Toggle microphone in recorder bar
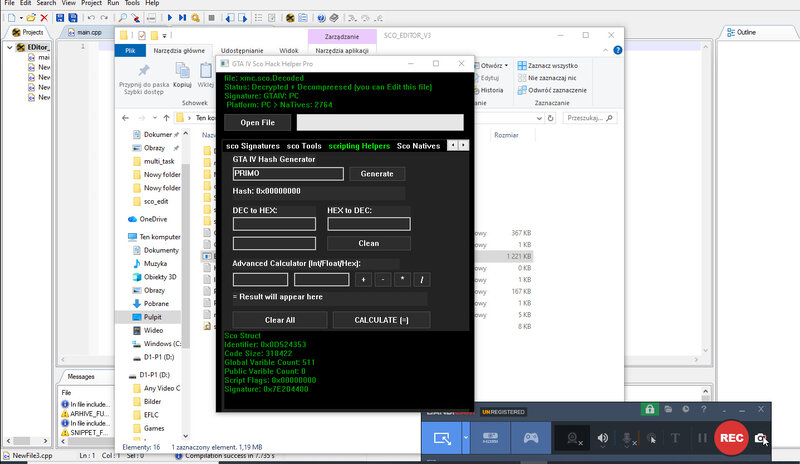800x464 pixels. (627, 438)
